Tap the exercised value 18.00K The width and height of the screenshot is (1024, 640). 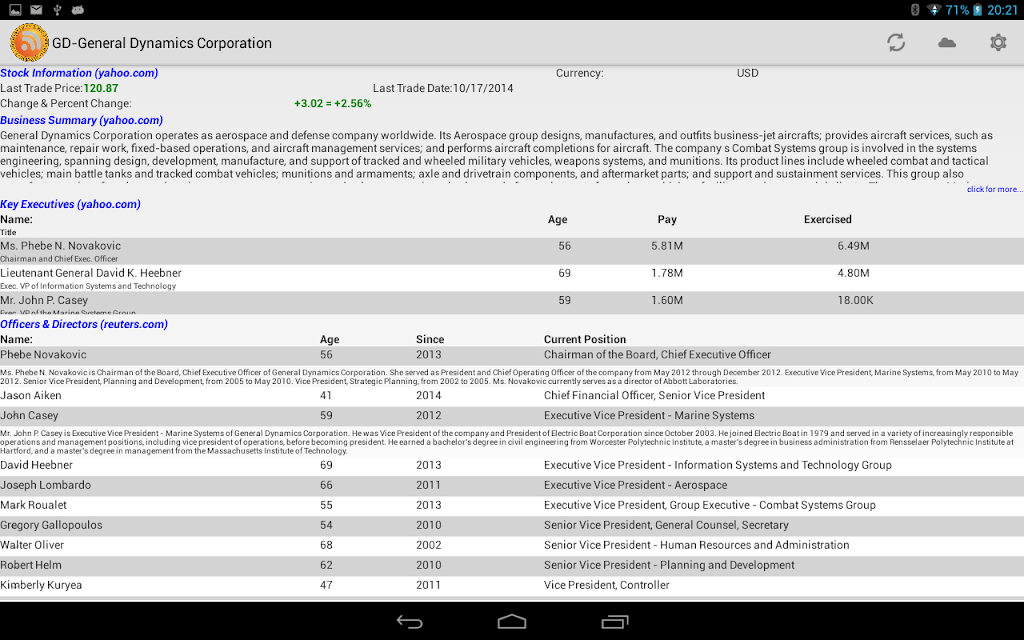tap(856, 300)
